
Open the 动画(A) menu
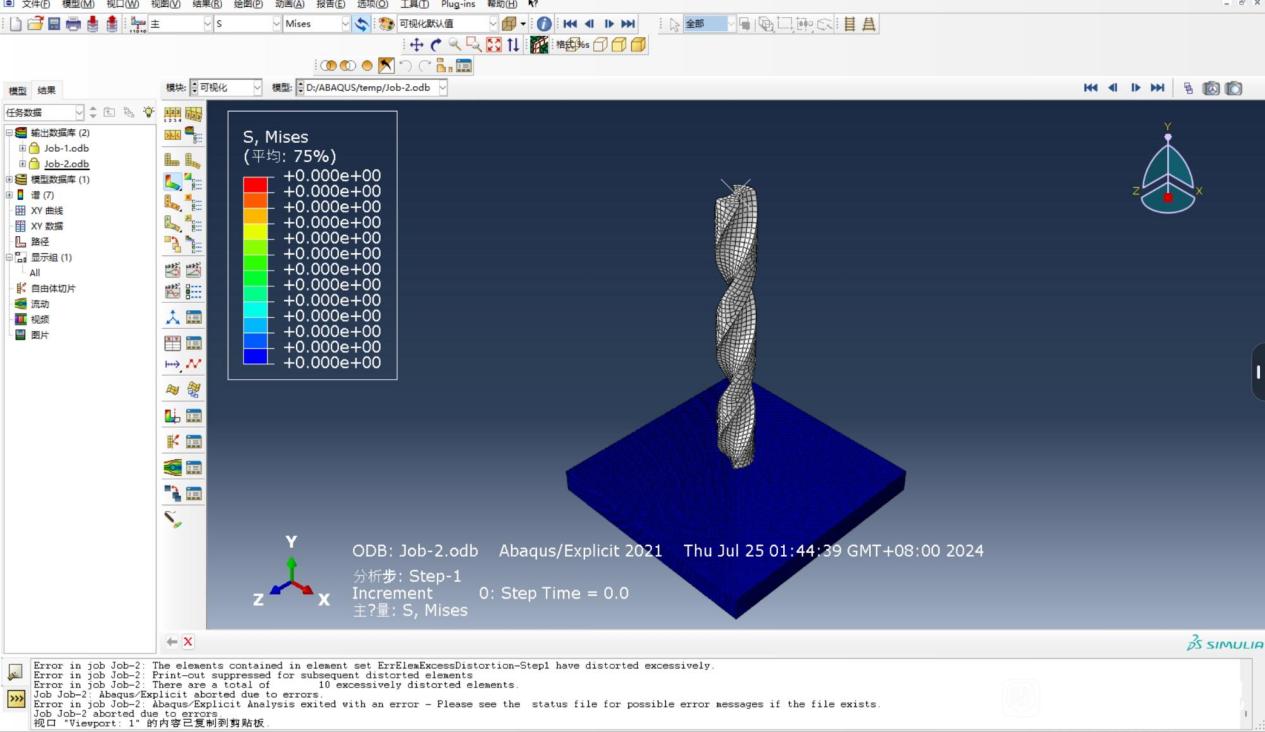click(x=289, y=4)
